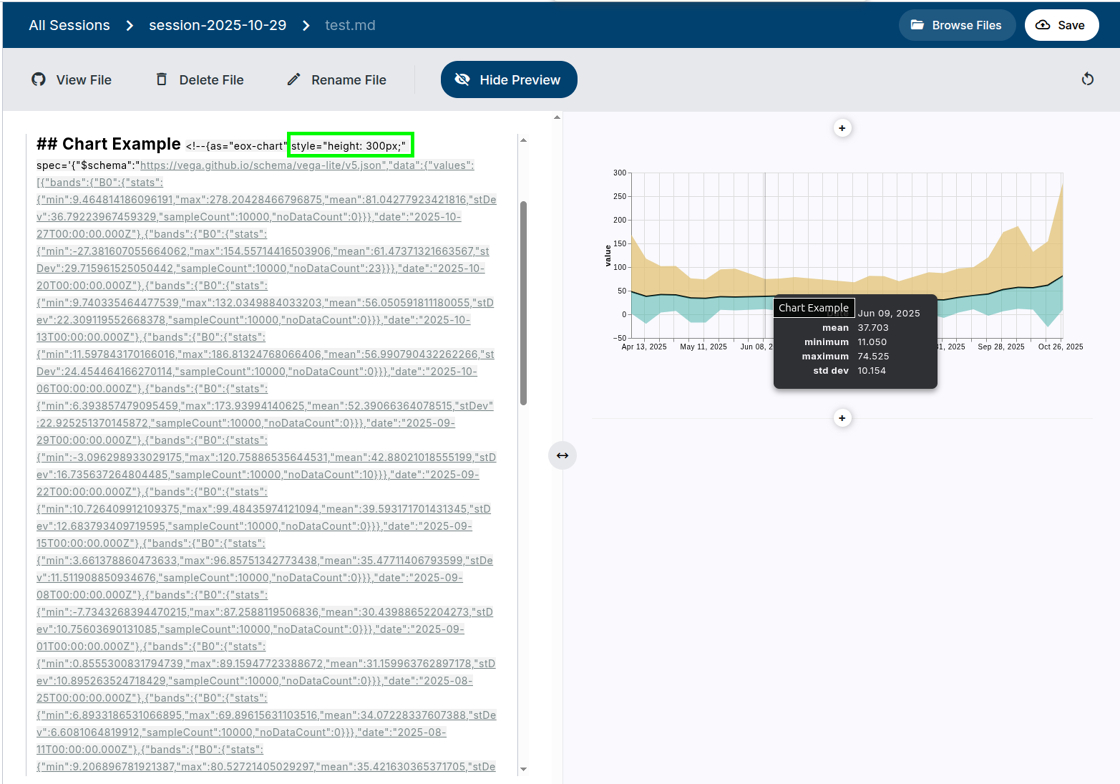
Task: Click the pane resize arrows handle
Action: tap(562, 456)
